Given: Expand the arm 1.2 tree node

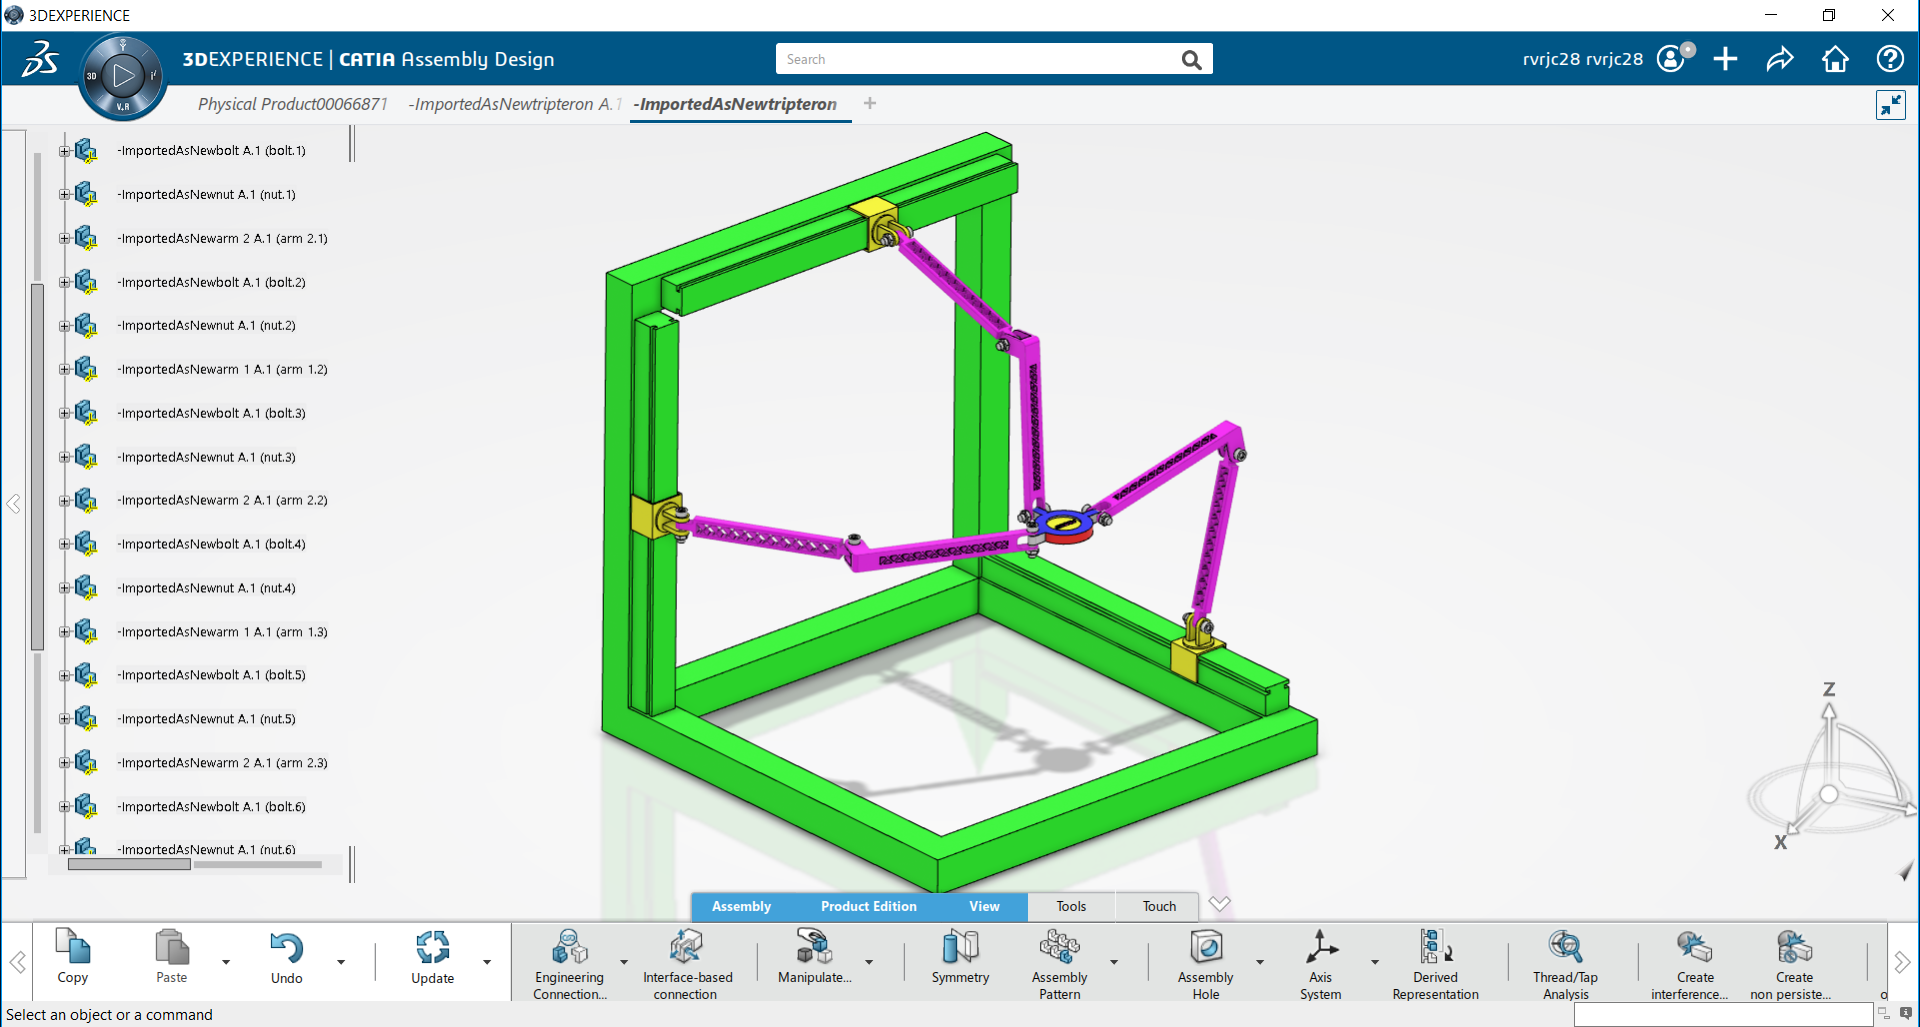Looking at the screenshot, I should 64,370.
